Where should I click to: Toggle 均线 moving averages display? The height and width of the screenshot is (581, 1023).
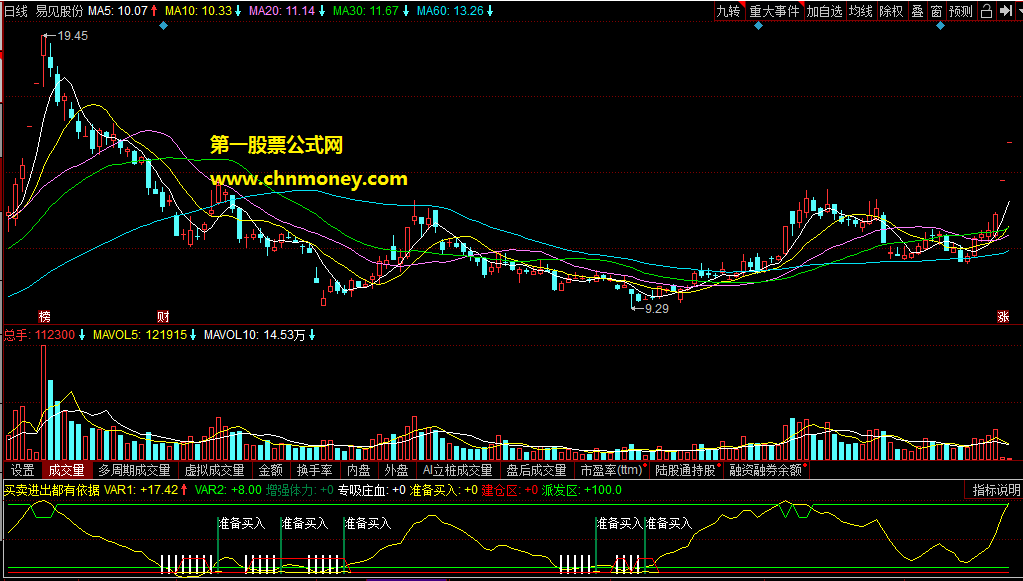(861, 11)
